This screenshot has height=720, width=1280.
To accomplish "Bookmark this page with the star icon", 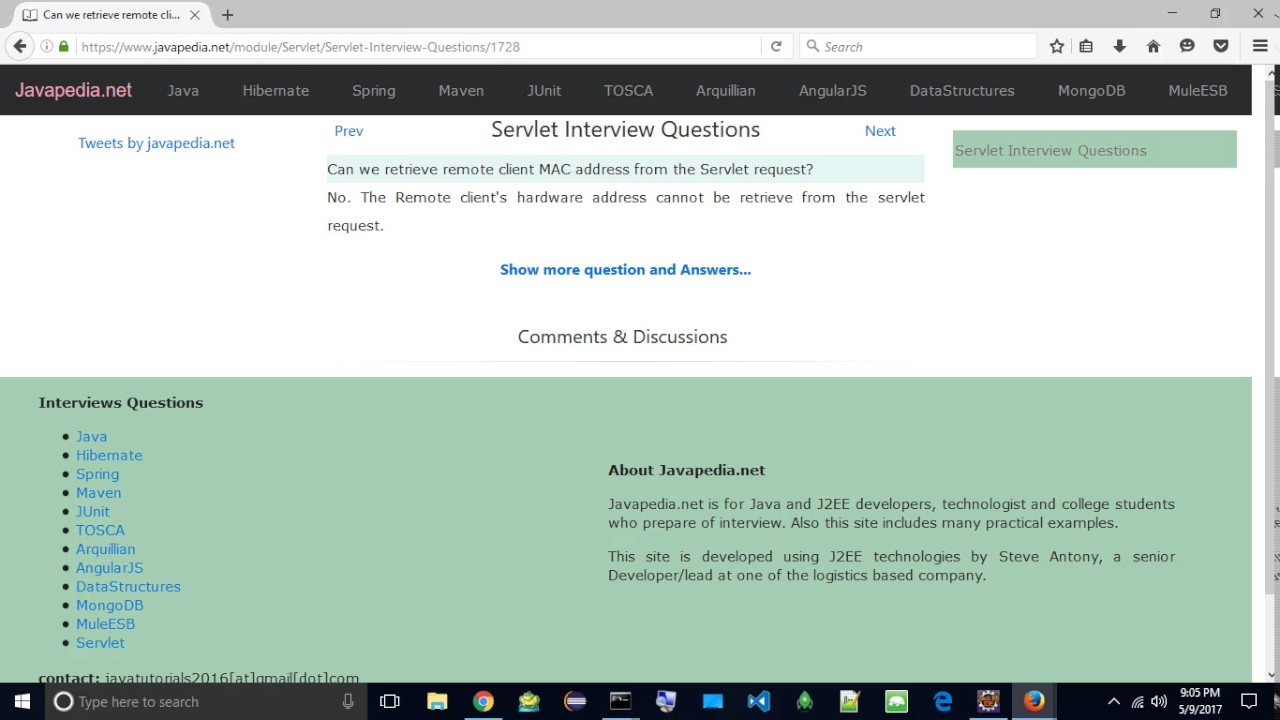I will (x=1057, y=46).
